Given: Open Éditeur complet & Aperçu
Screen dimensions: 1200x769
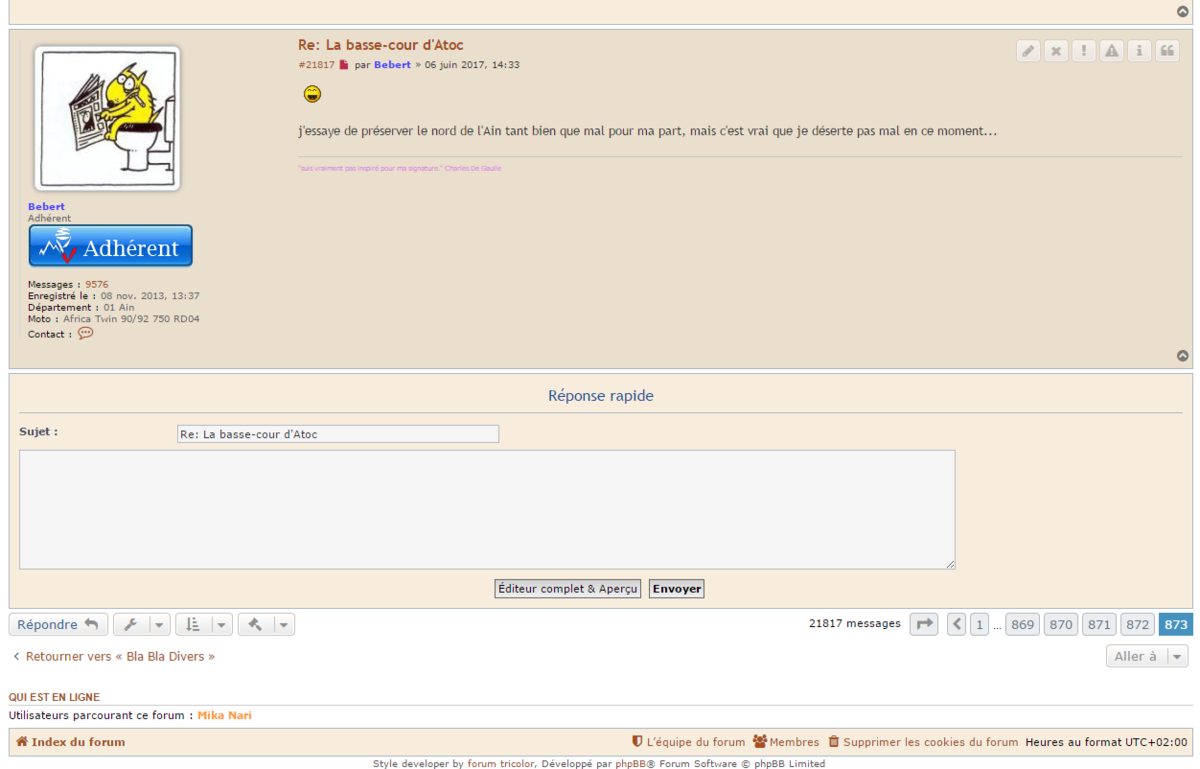Looking at the screenshot, I should click(567, 588).
